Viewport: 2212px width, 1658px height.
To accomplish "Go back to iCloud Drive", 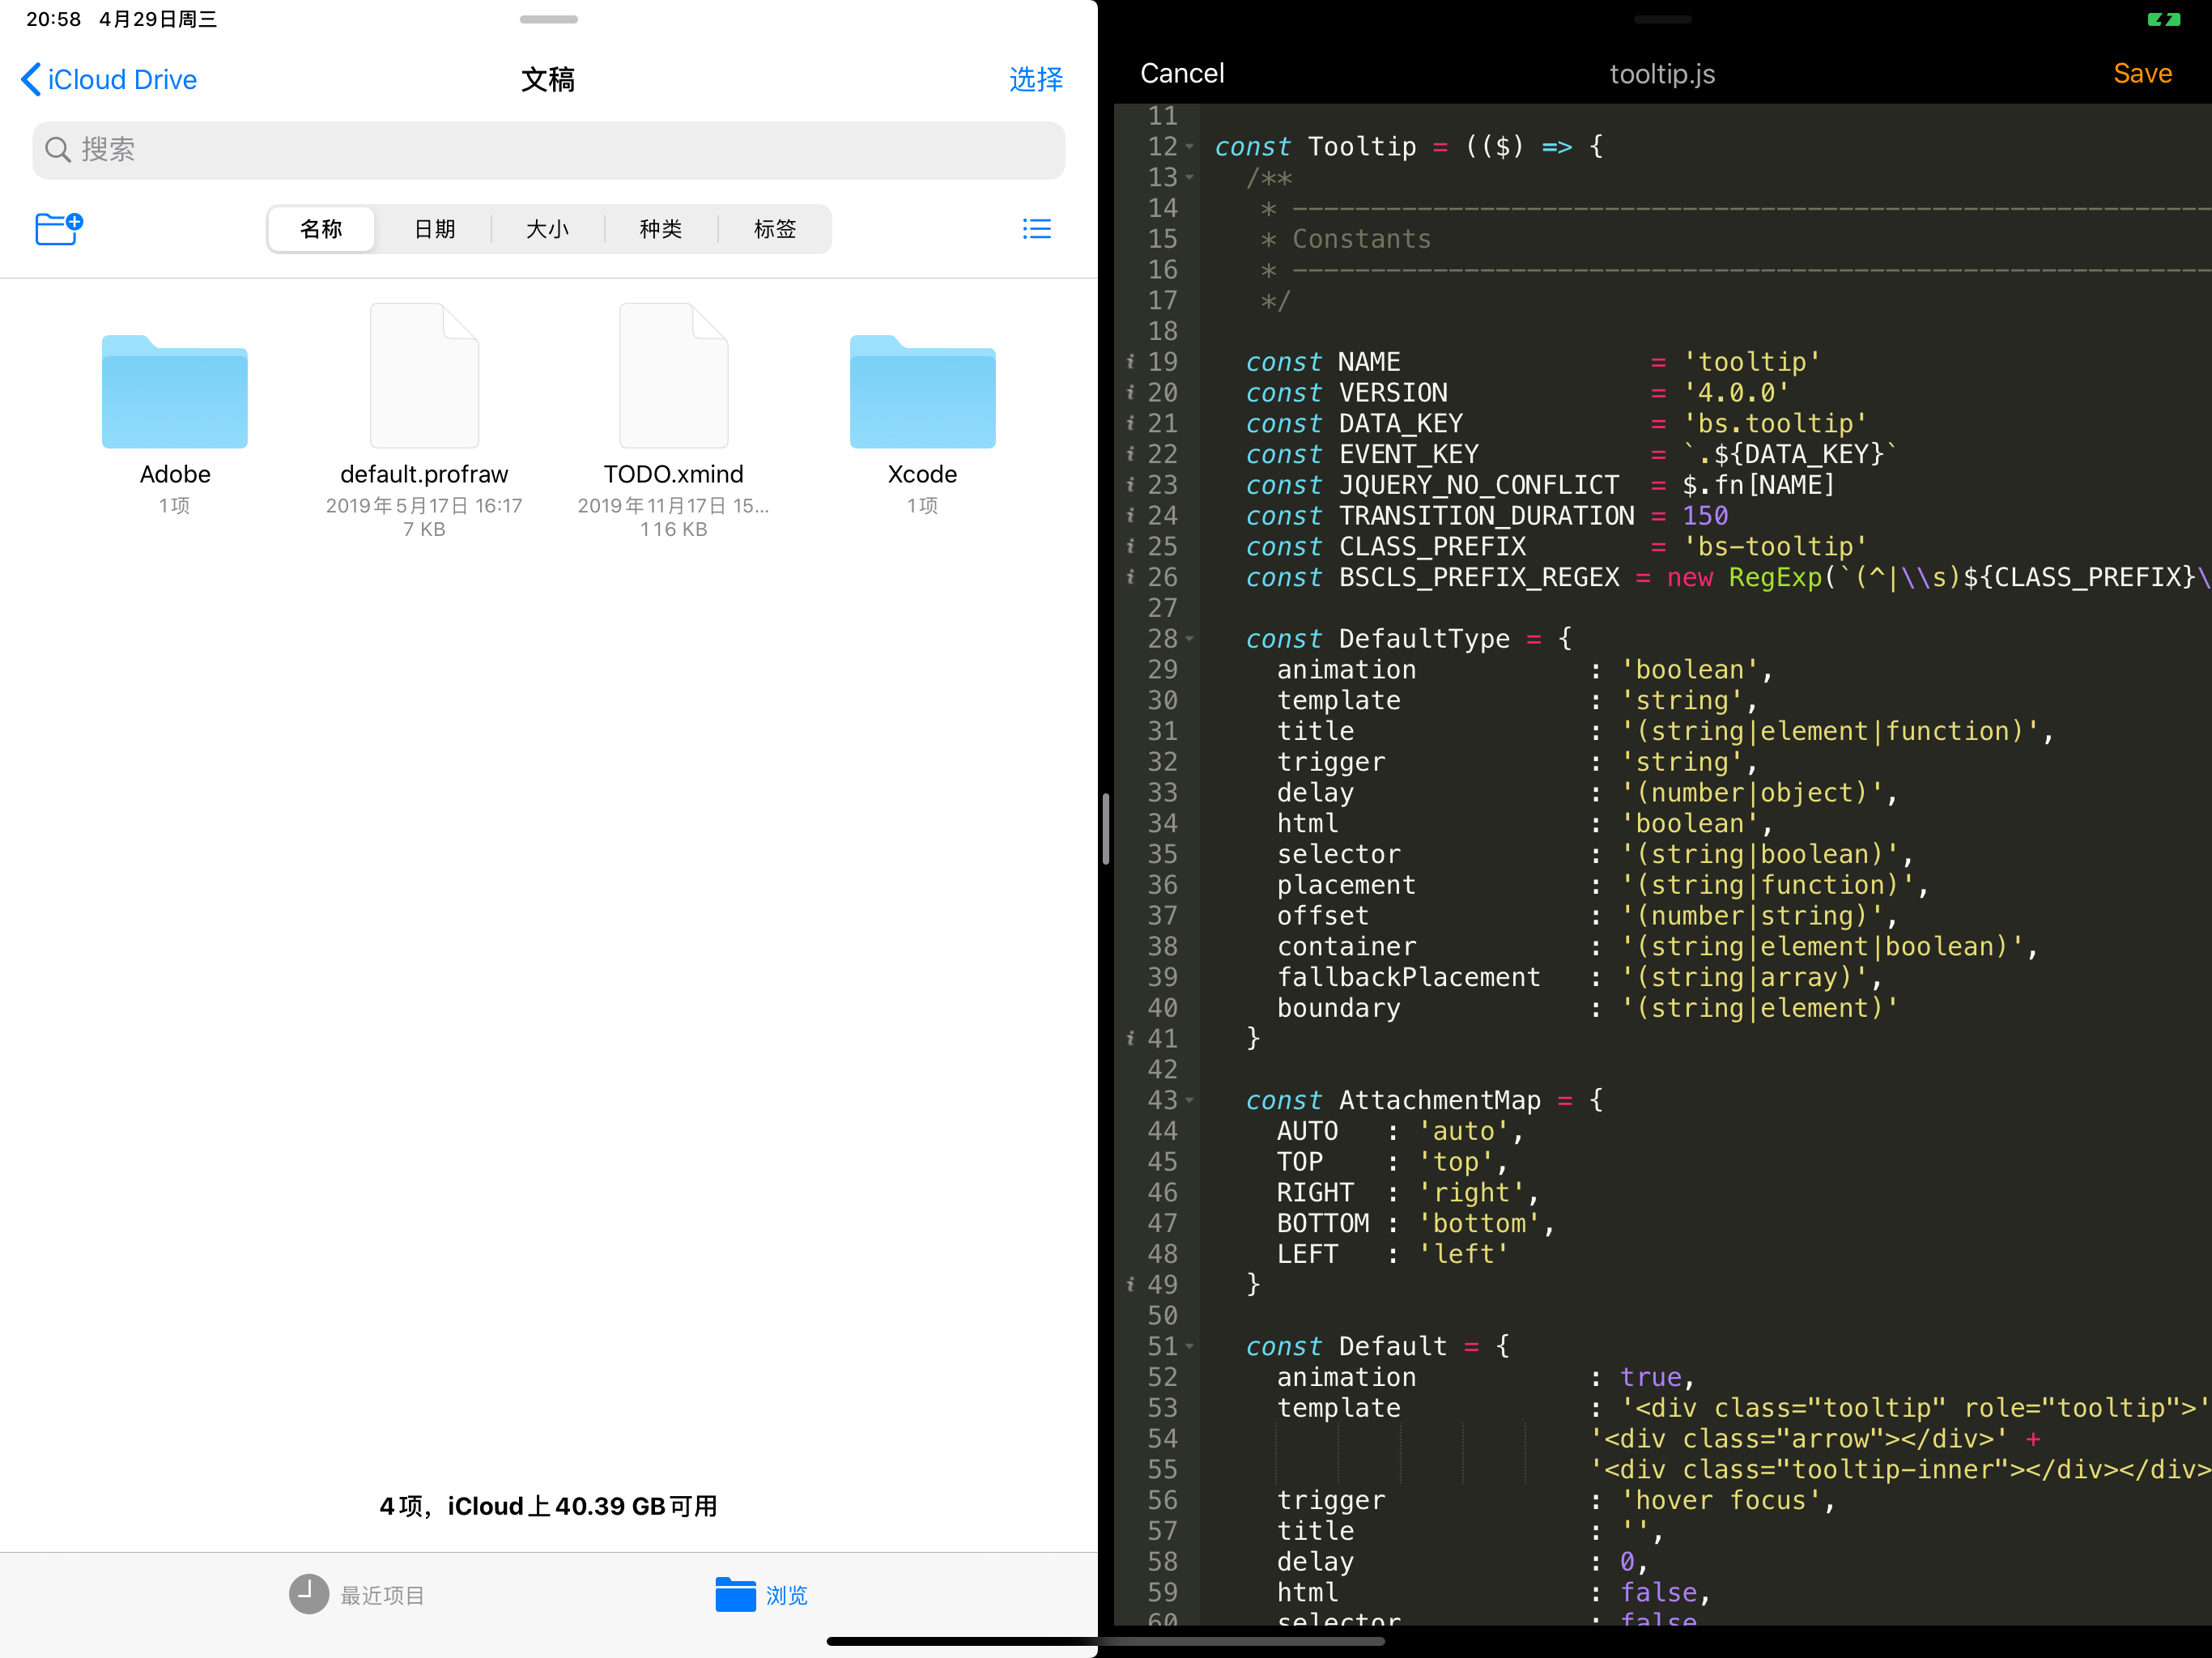I will tap(109, 79).
